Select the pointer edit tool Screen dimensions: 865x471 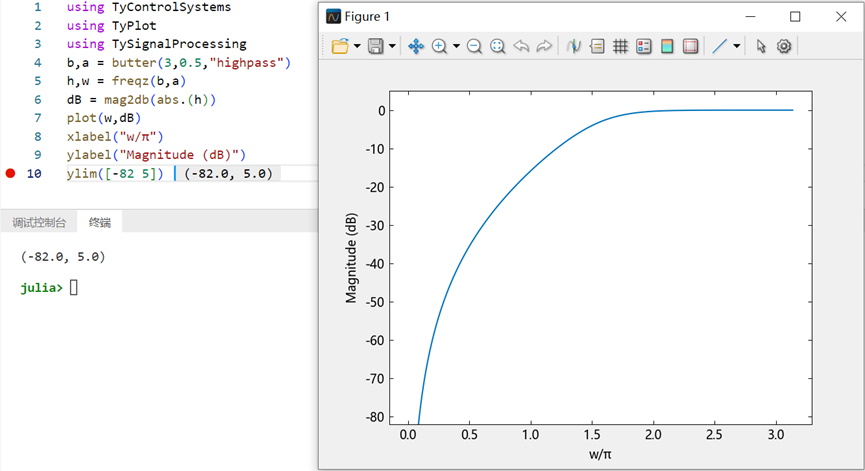coord(761,46)
